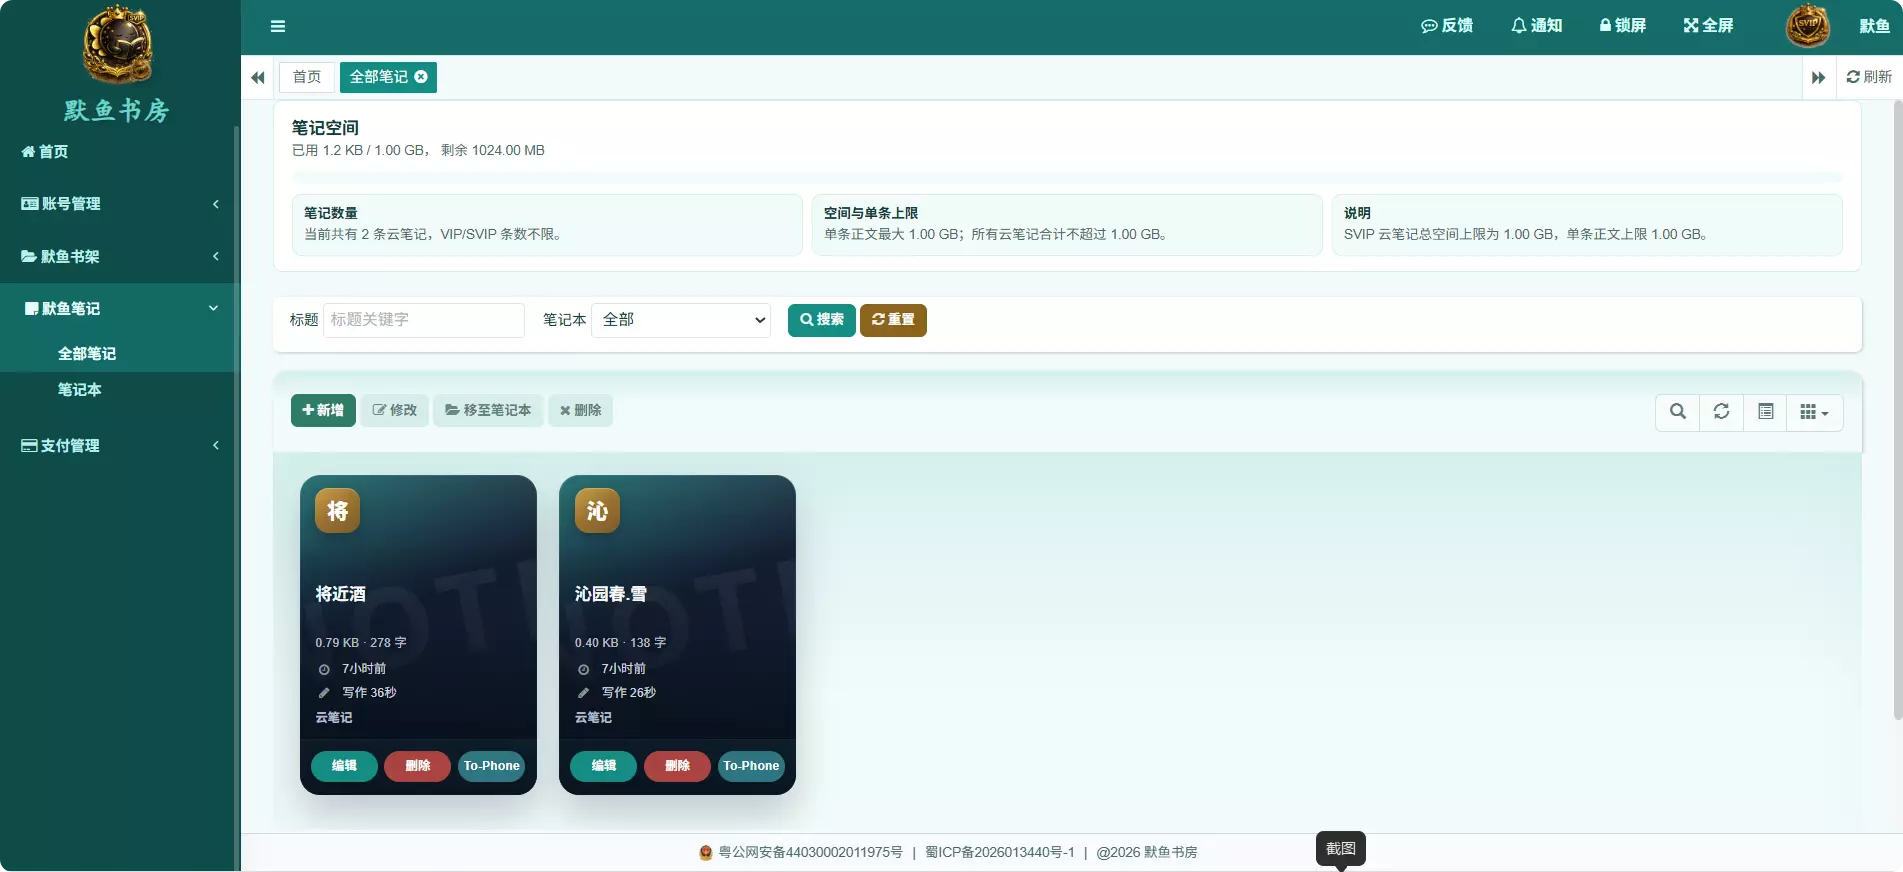The height and width of the screenshot is (872, 1903).
Task: Click the 将 badge on first card
Action: [x=338, y=511]
